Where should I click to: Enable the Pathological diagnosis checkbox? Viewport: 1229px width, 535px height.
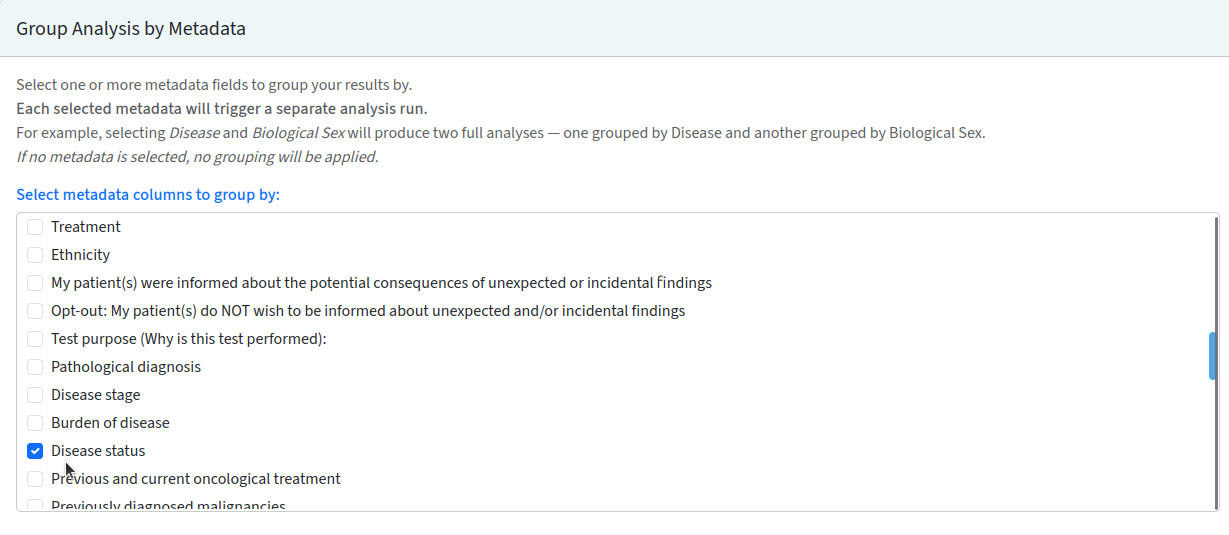(35, 367)
